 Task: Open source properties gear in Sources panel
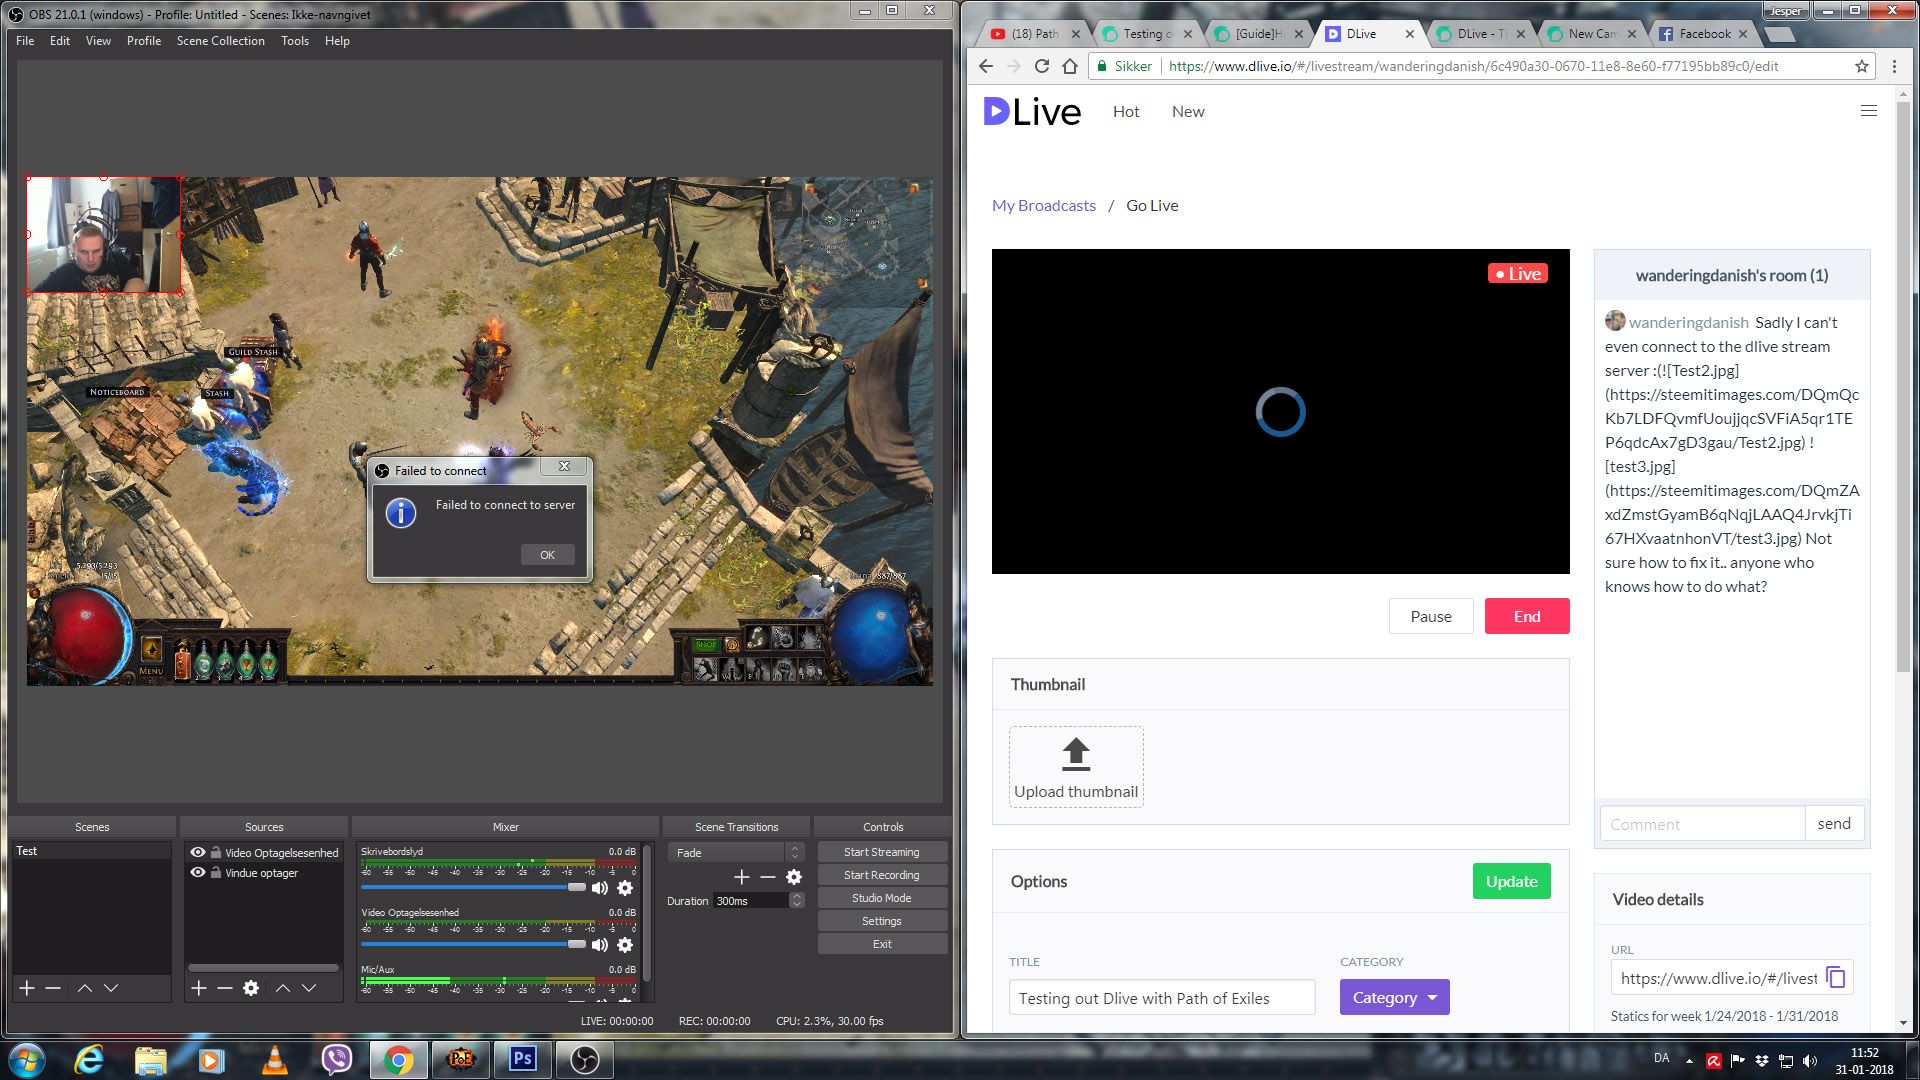(251, 988)
